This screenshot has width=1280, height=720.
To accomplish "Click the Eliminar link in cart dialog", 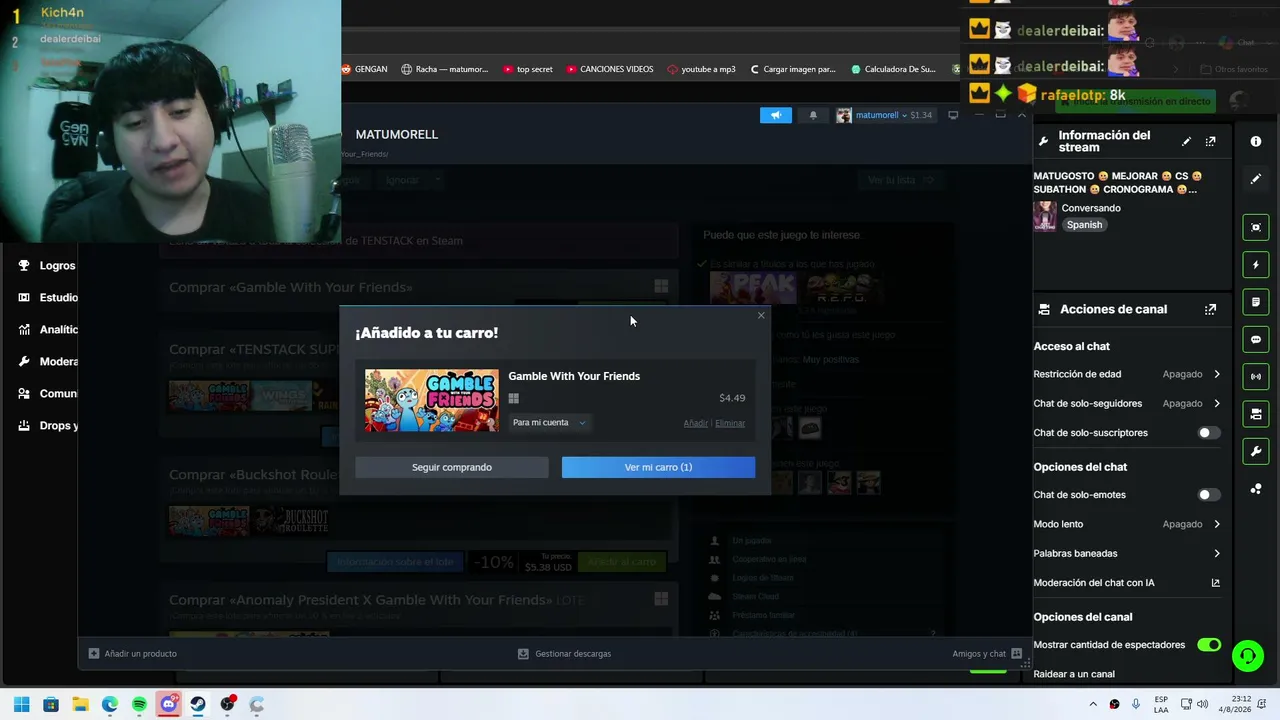I will click(730, 423).
